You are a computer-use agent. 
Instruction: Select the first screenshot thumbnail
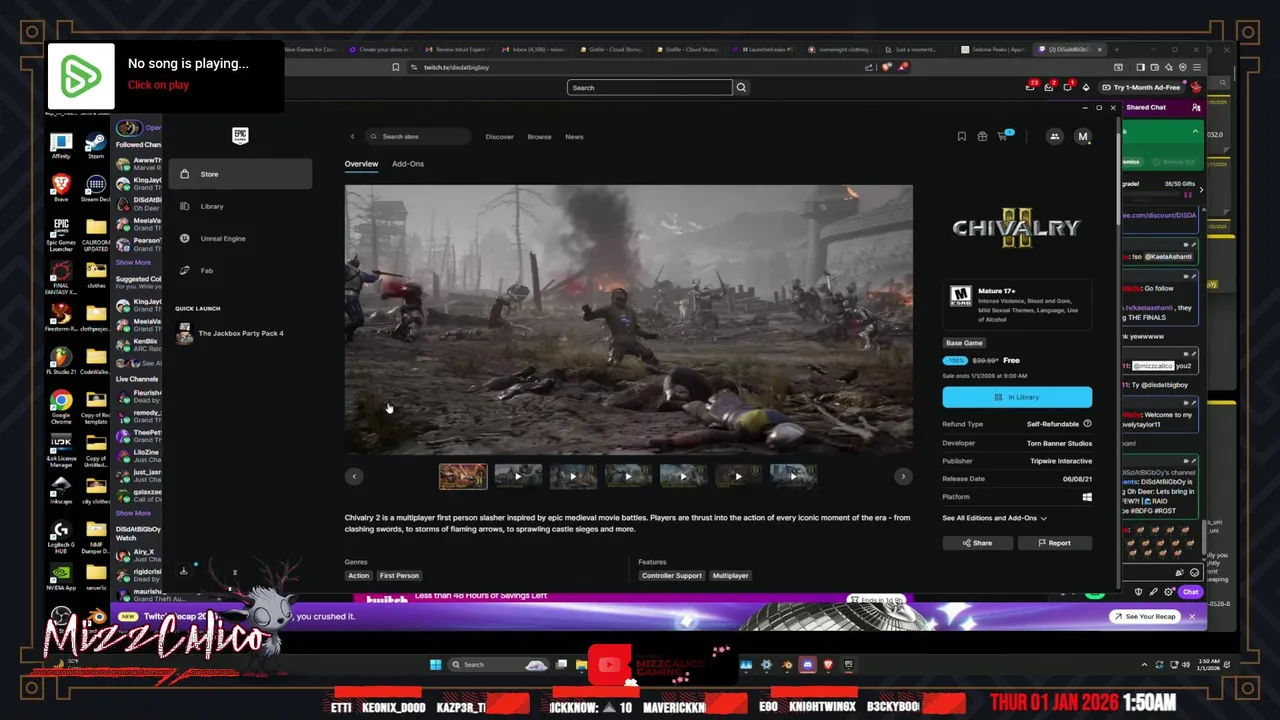coord(463,476)
